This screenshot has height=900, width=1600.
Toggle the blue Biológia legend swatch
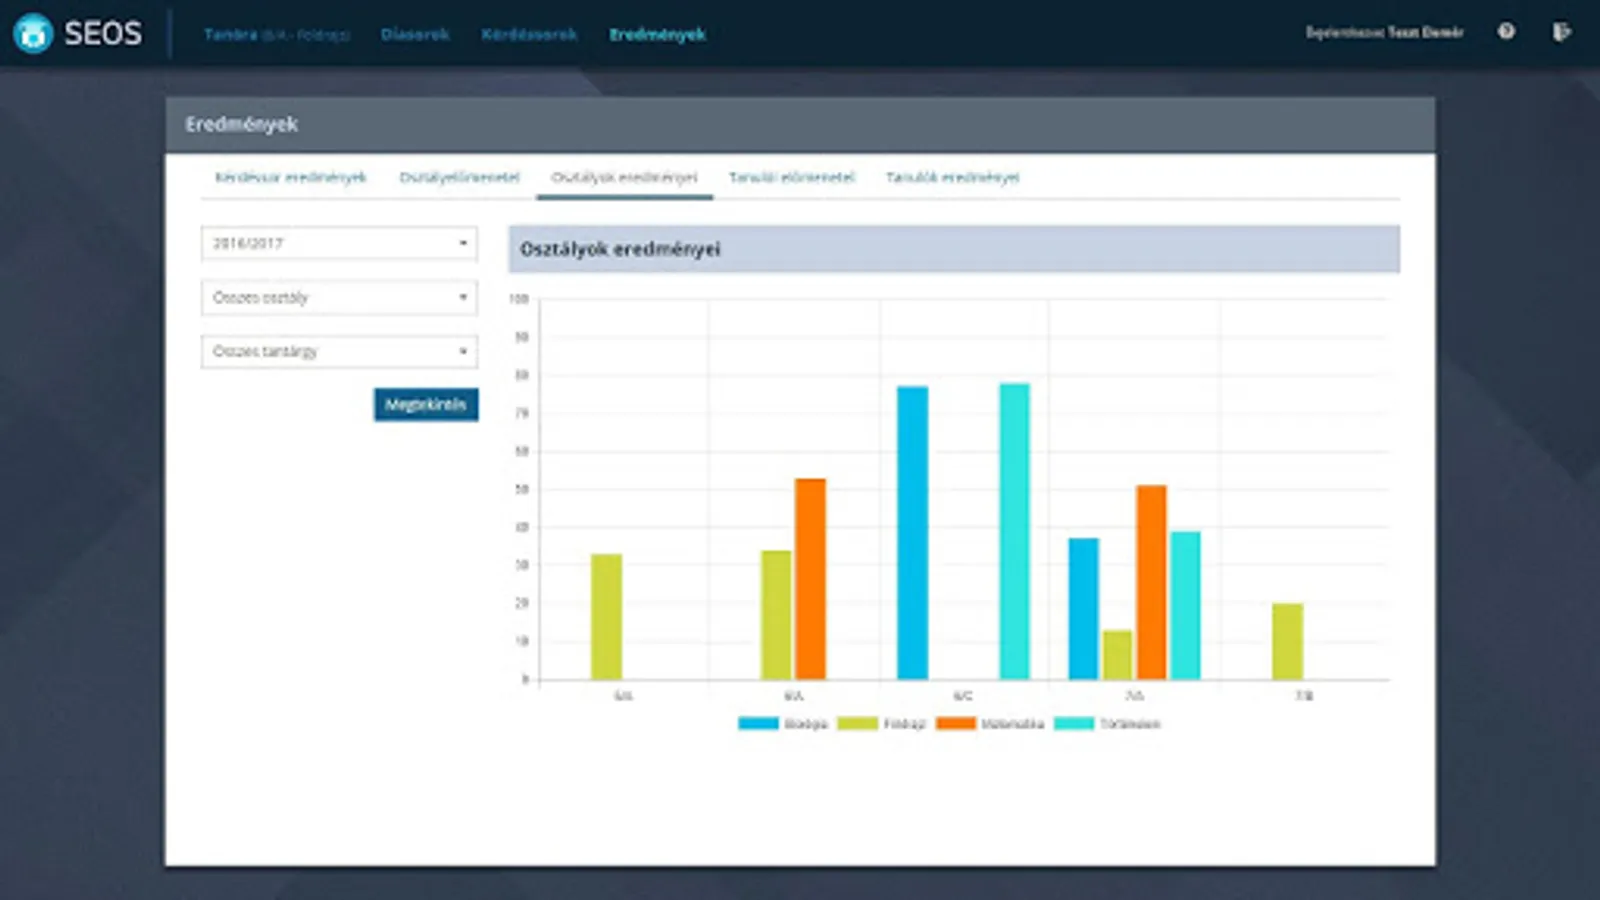758,723
